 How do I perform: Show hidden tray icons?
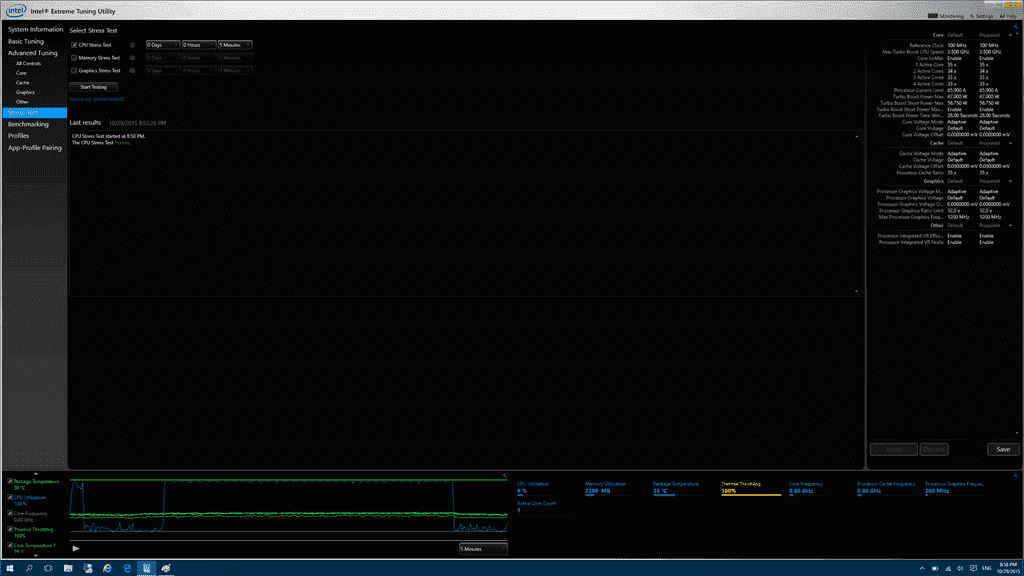[922, 568]
